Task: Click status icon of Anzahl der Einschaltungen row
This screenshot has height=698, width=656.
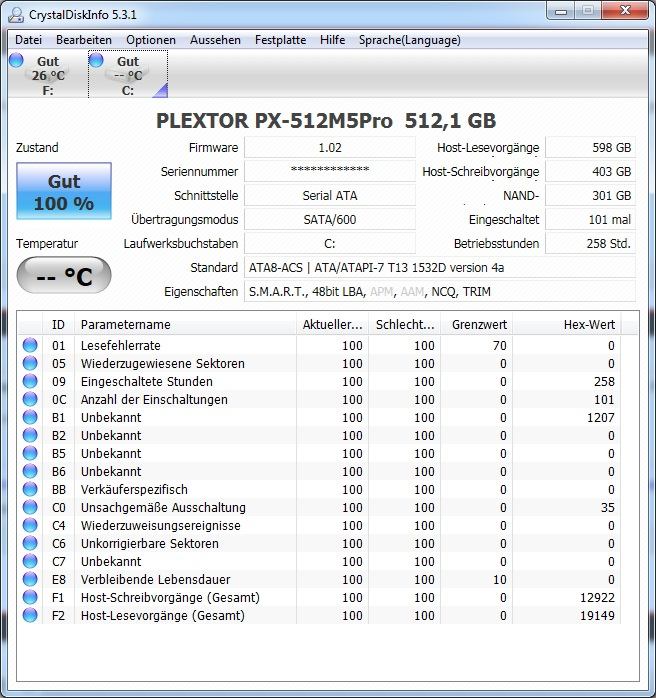Action: (30, 399)
